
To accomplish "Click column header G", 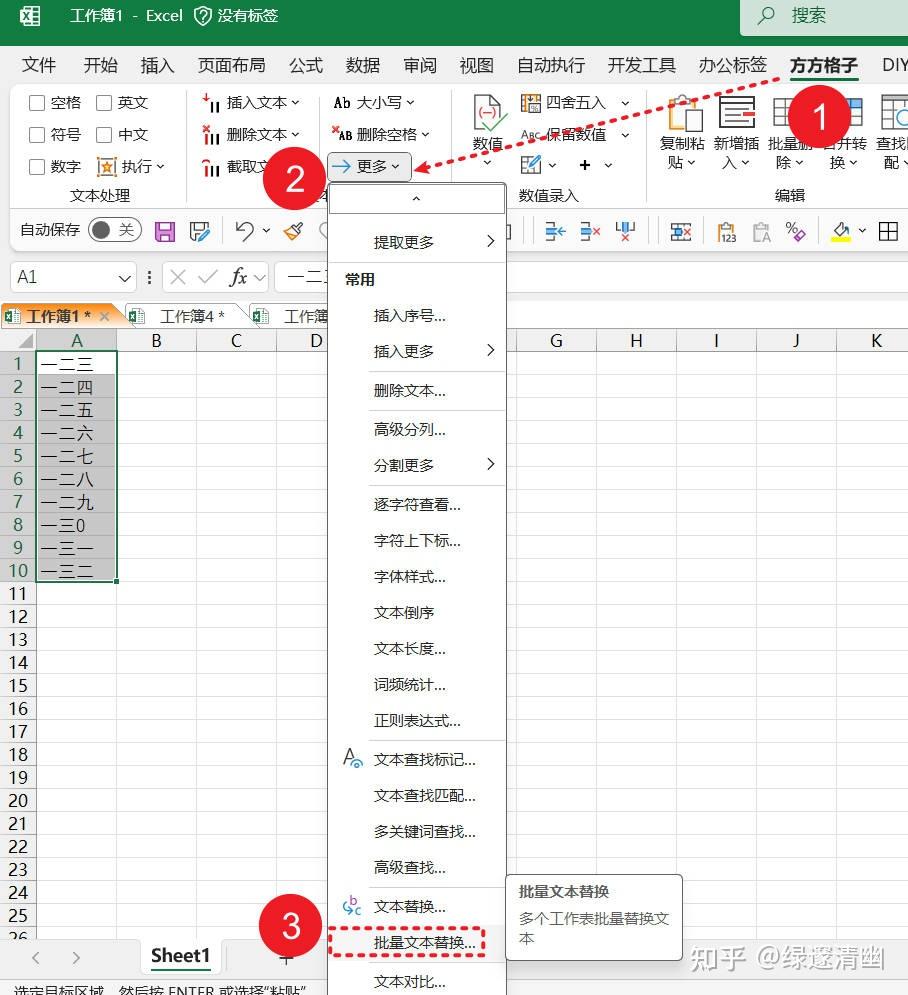I will pyautogui.click(x=556, y=341).
